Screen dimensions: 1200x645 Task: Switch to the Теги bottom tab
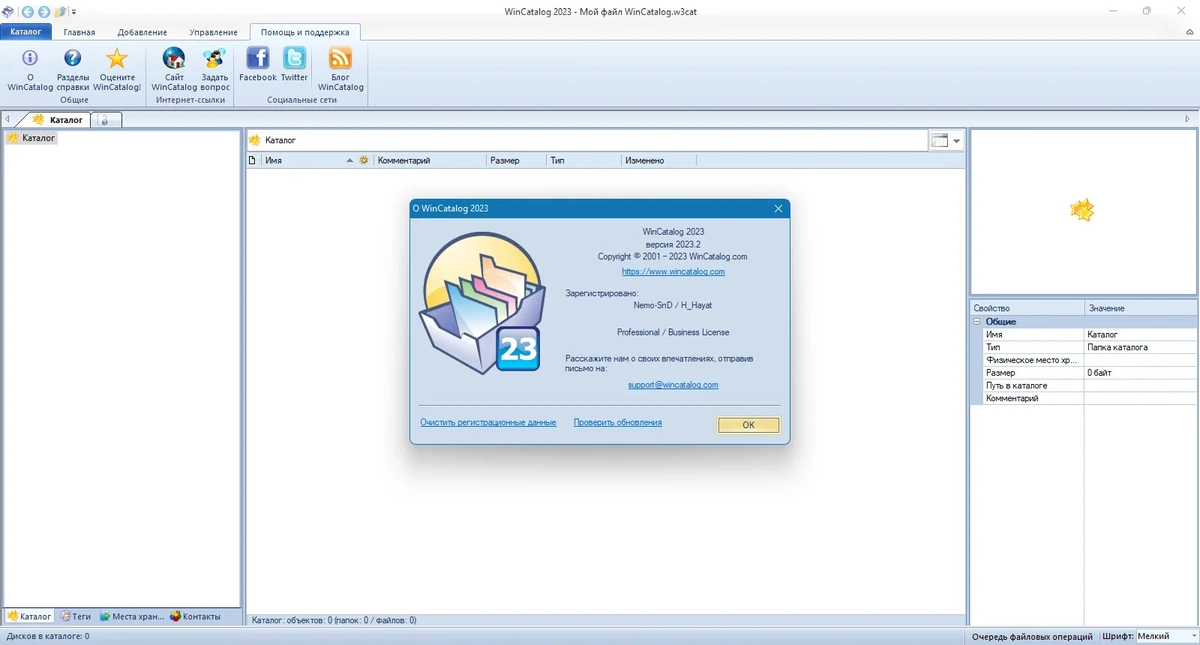[75, 616]
